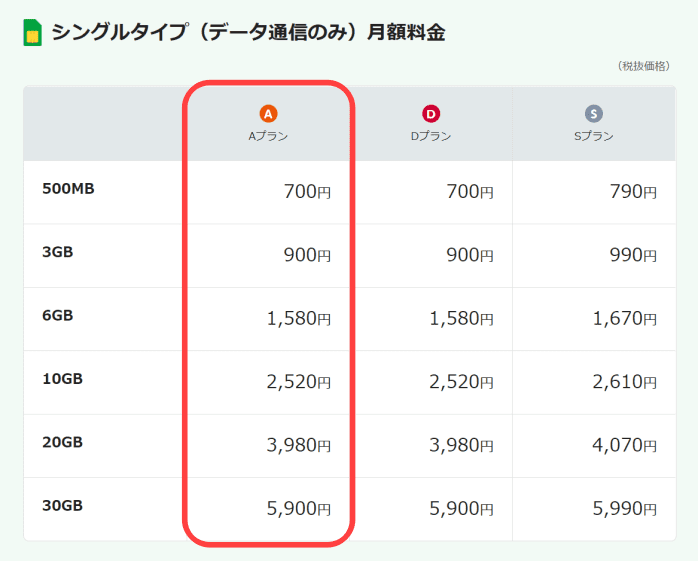Click the 500MB row label
This screenshot has width=698, height=561.
pos(68,189)
